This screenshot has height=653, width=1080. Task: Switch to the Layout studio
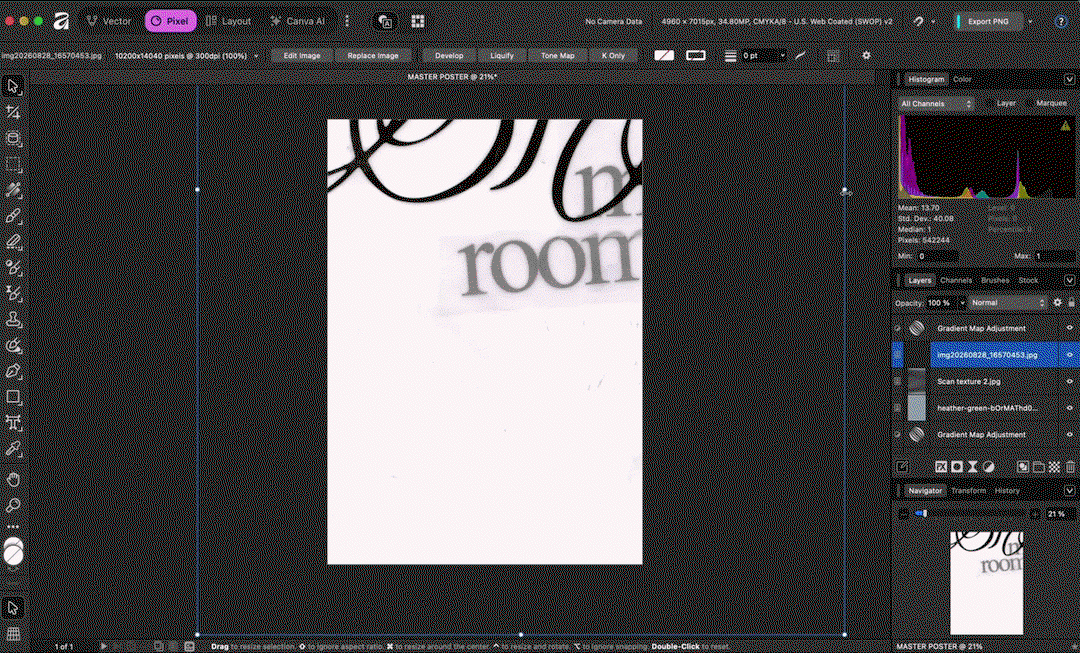pyautogui.click(x=229, y=21)
